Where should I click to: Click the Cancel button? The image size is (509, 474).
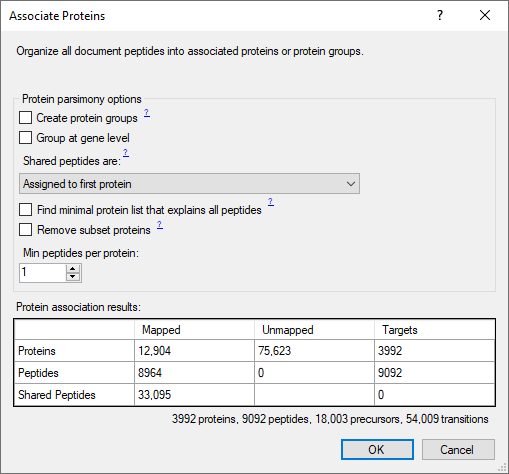click(x=458, y=449)
